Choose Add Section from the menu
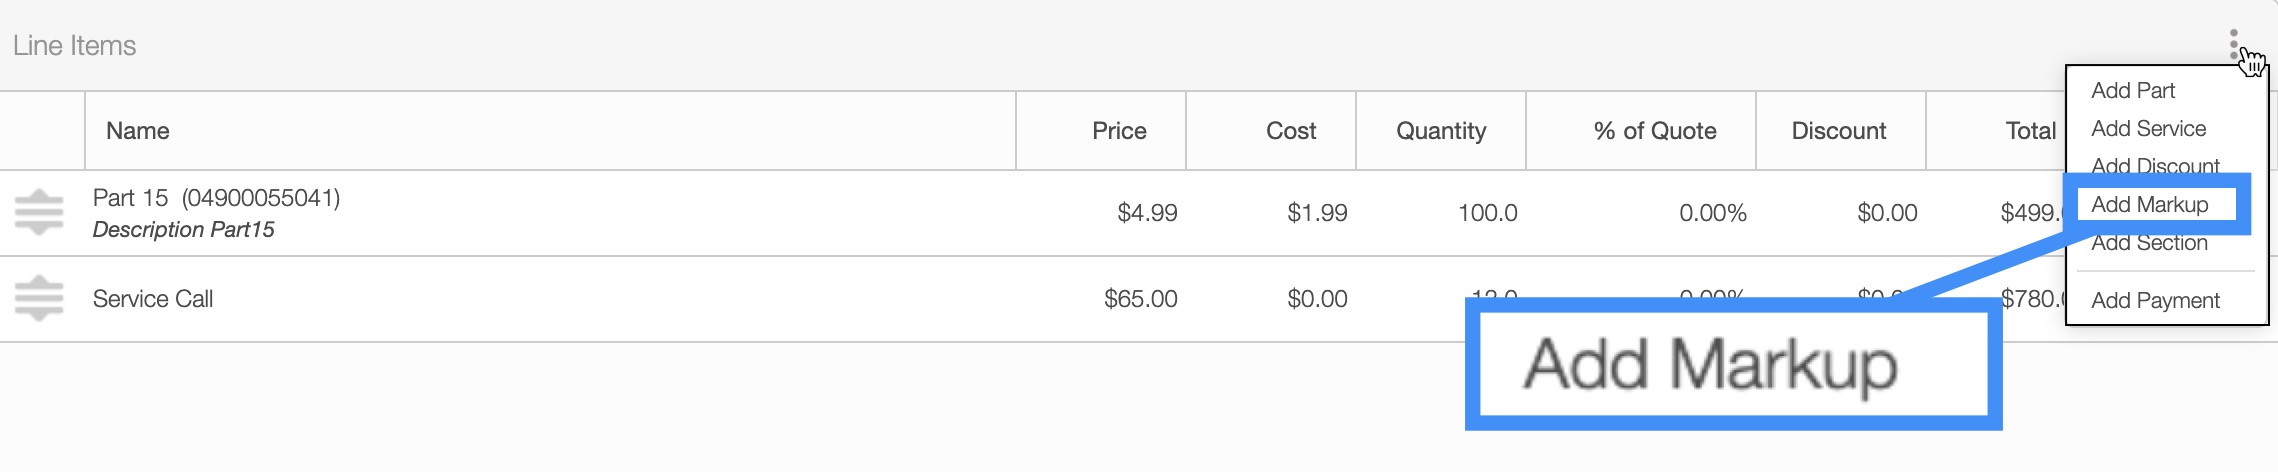 [x=2149, y=243]
